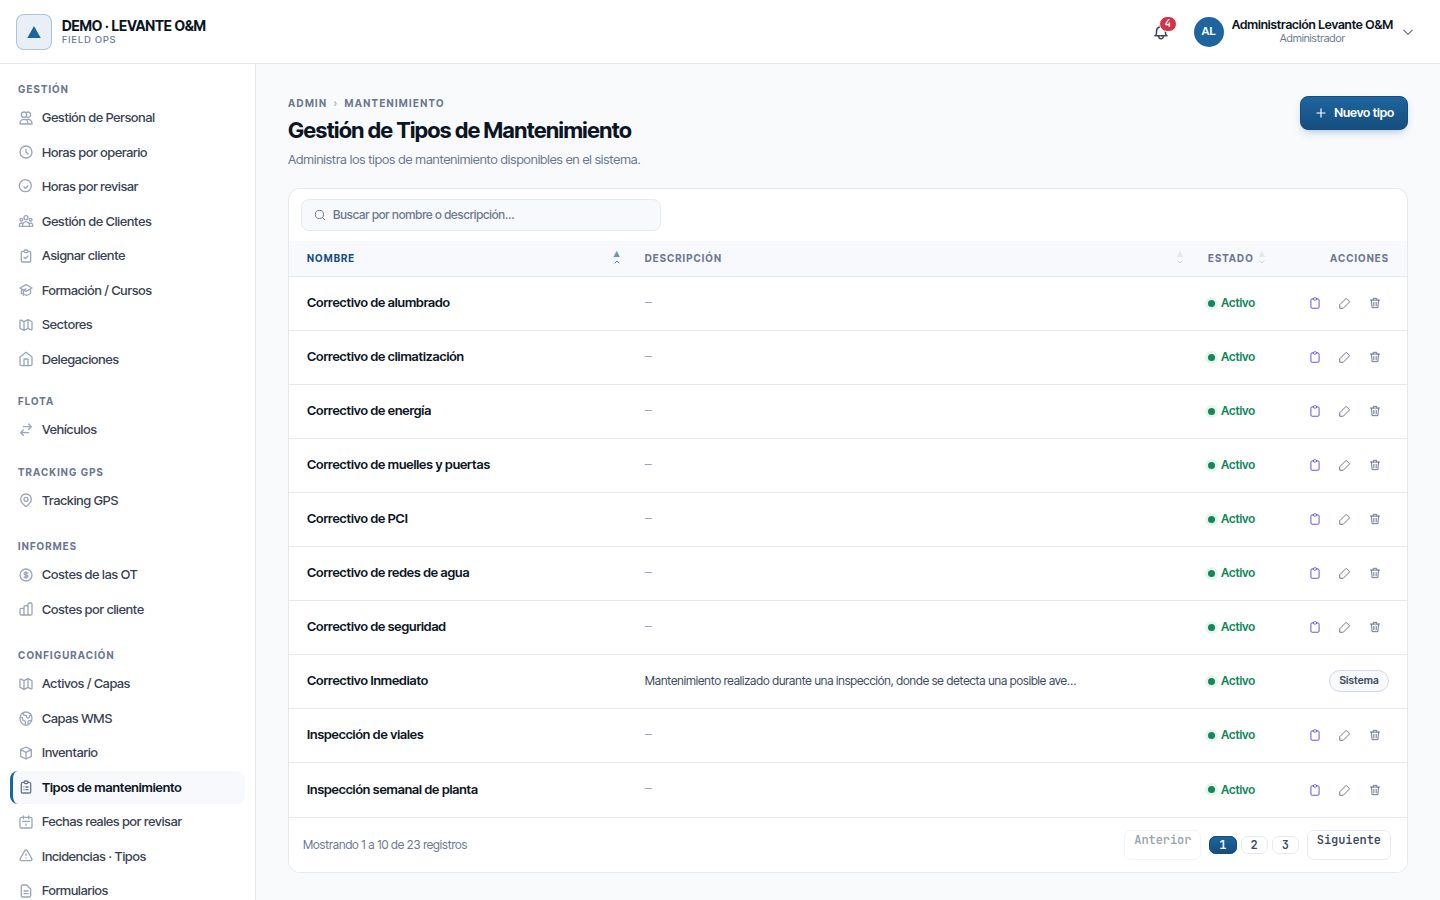Screen dimensions: 1440x900
Task: Click the Sistema badge on Correctivo inmediato
Action: click(x=1359, y=681)
